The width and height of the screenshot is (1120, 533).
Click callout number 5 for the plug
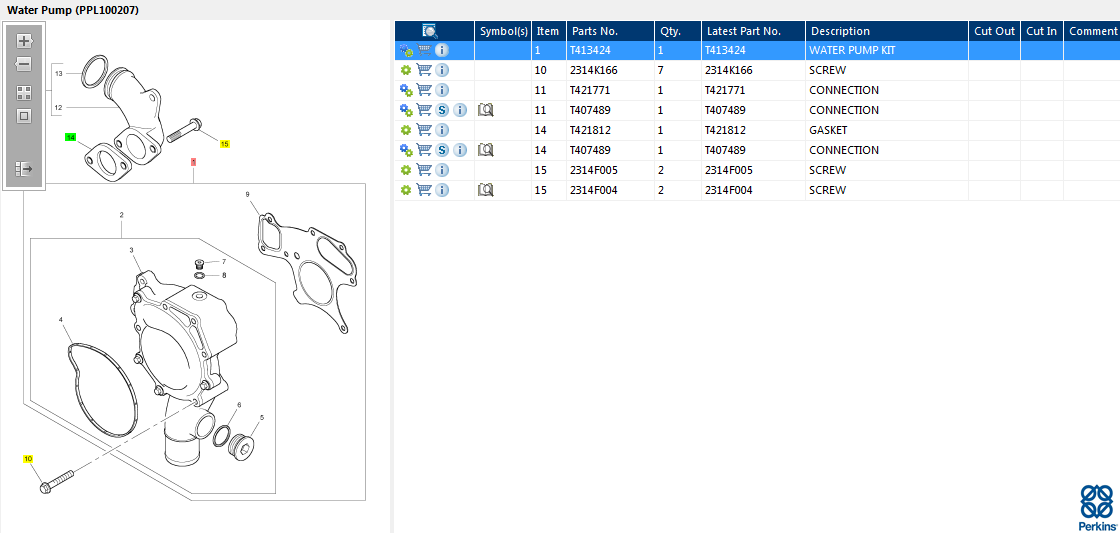pos(262,417)
